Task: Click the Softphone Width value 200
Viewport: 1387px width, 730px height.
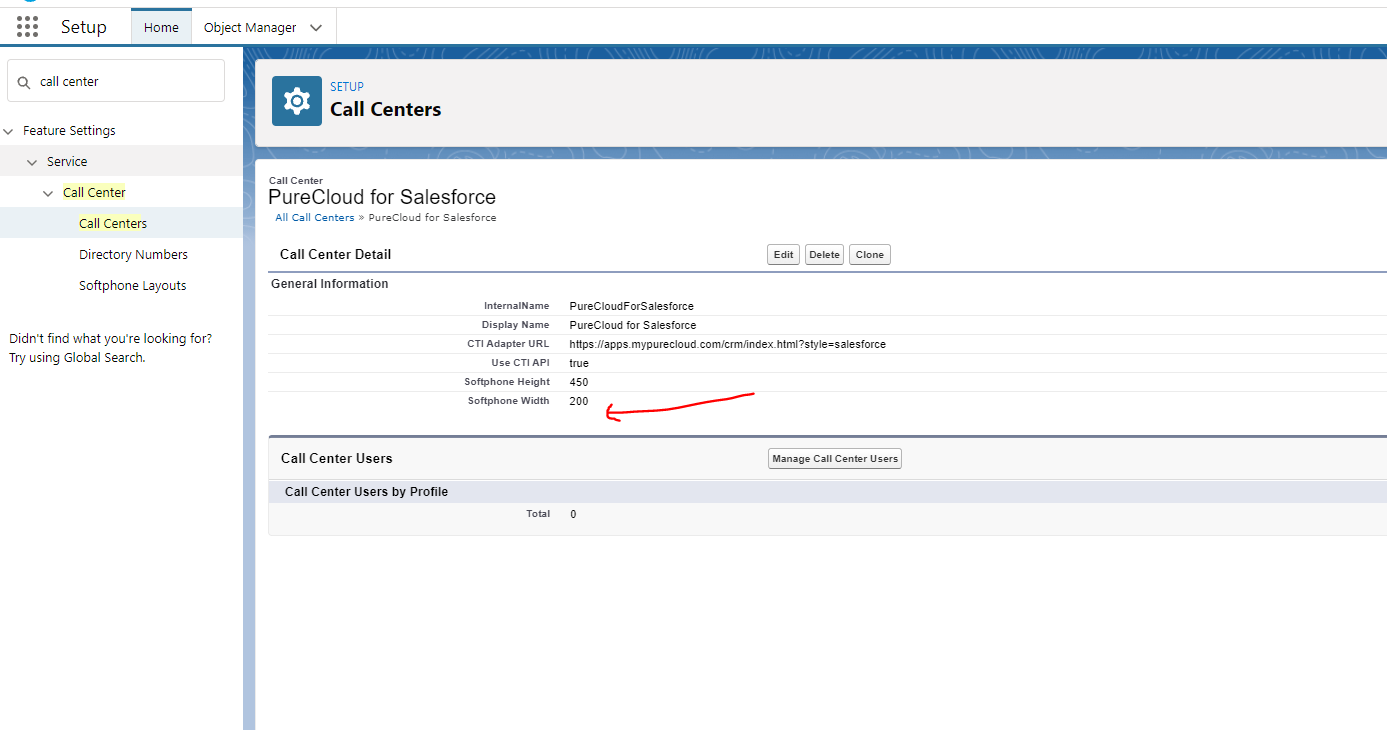Action: [x=579, y=401]
